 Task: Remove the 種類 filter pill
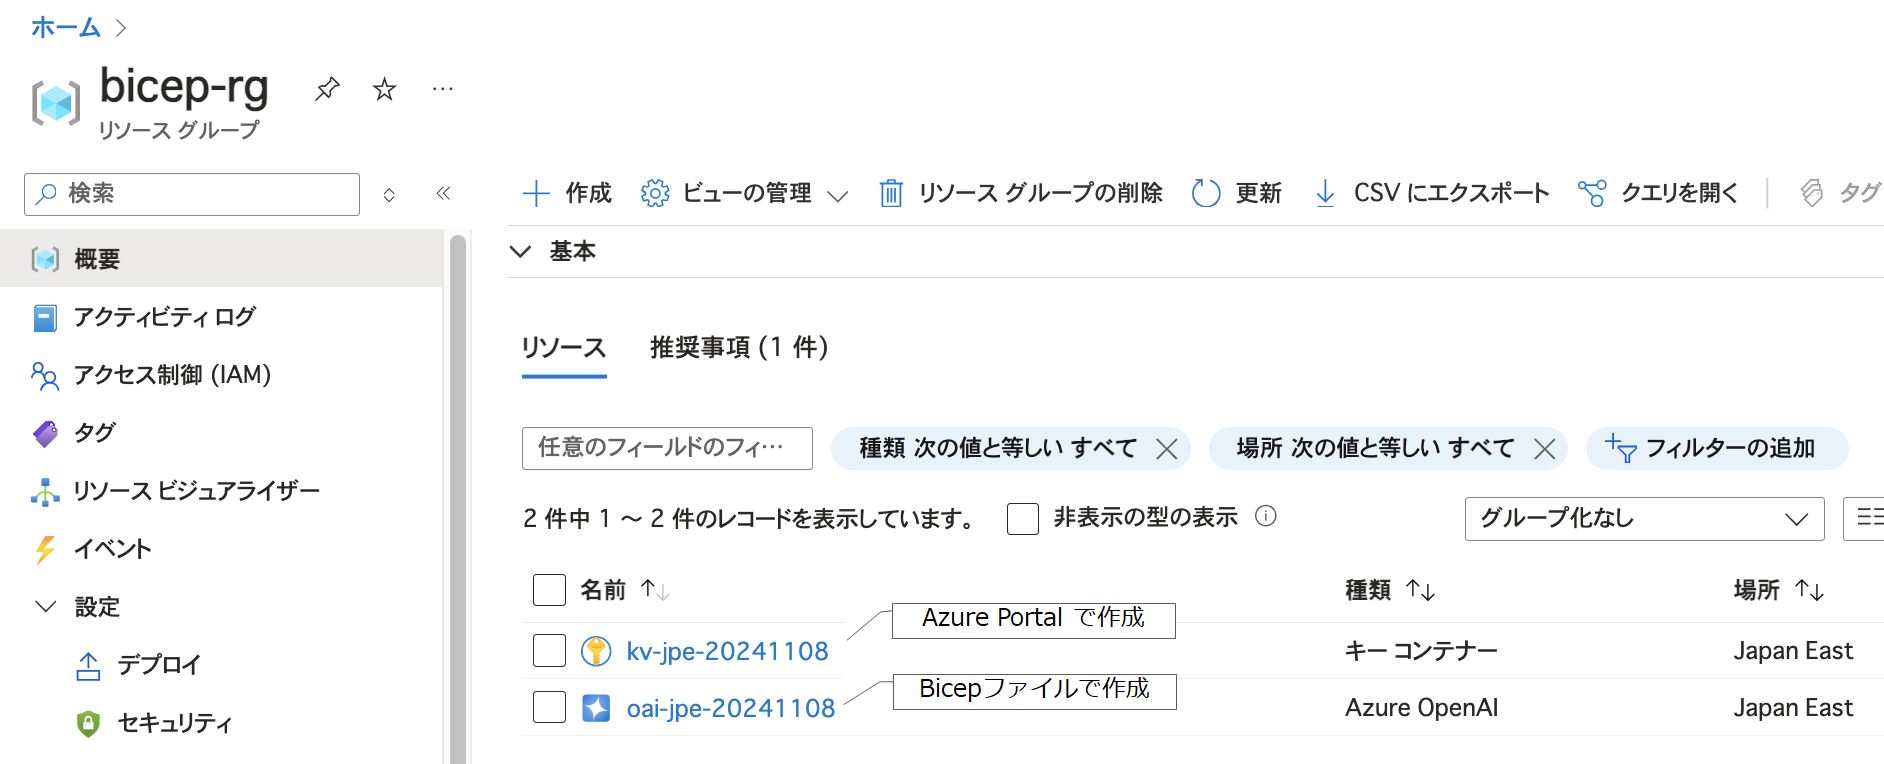coord(1166,449)
